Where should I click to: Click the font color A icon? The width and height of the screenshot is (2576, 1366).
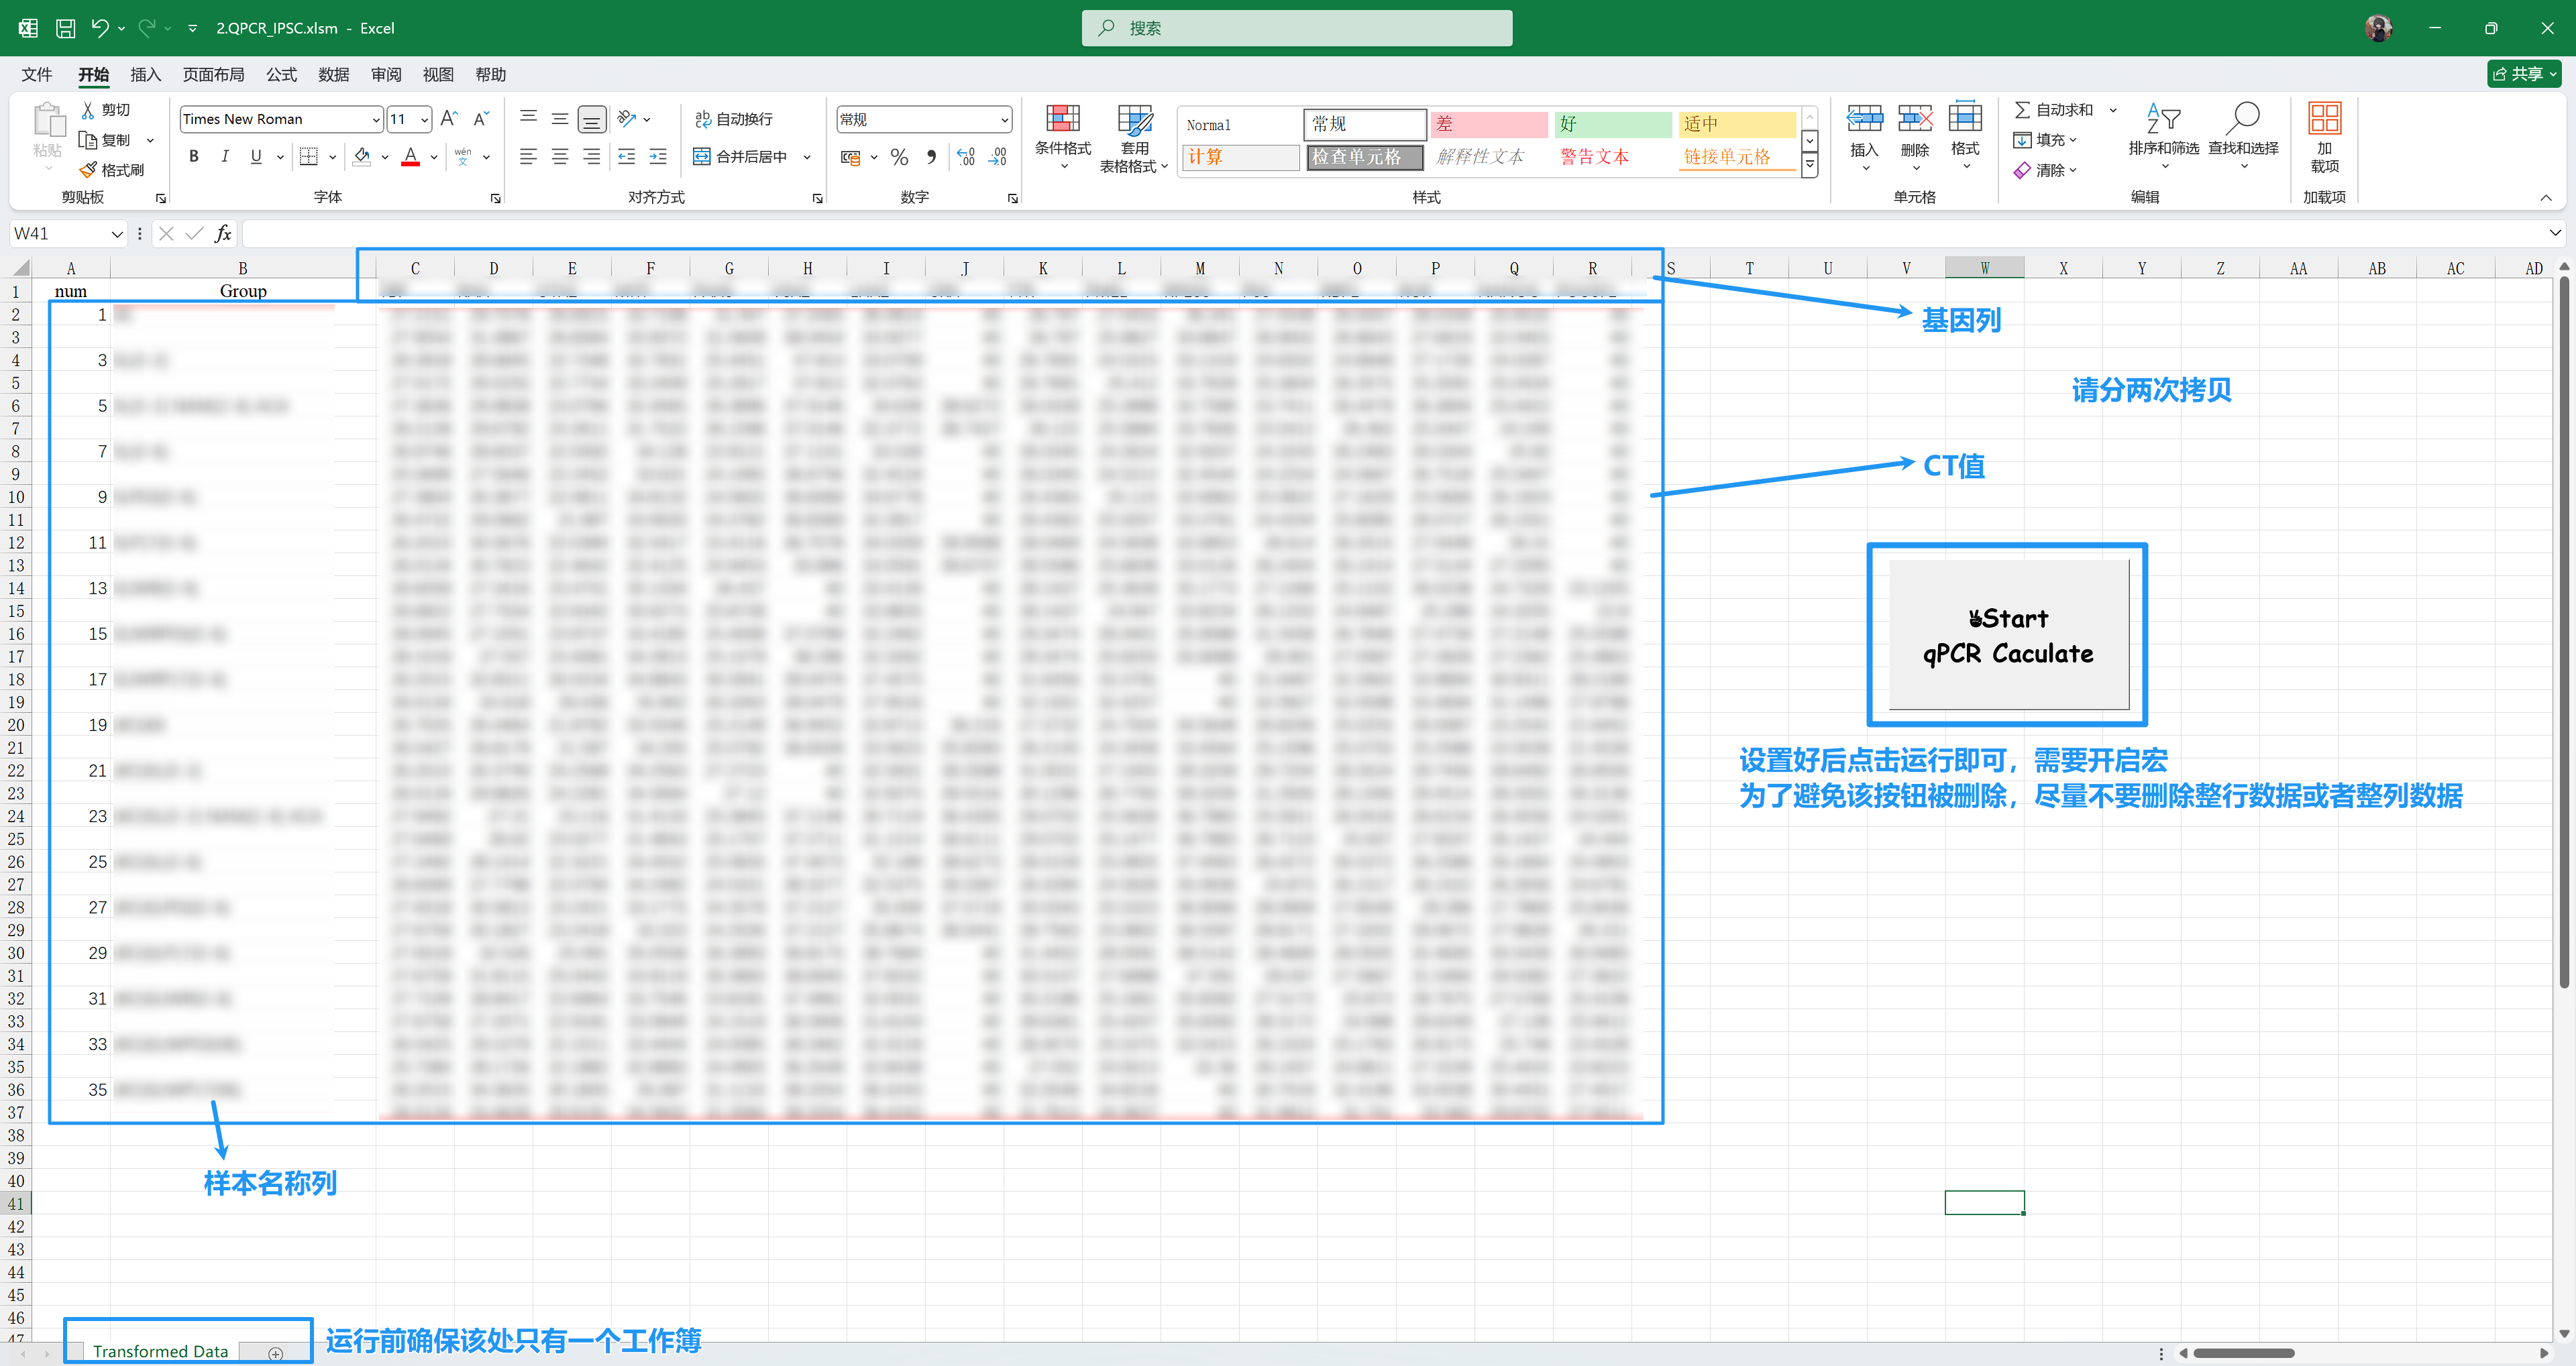tap(410, 156)
